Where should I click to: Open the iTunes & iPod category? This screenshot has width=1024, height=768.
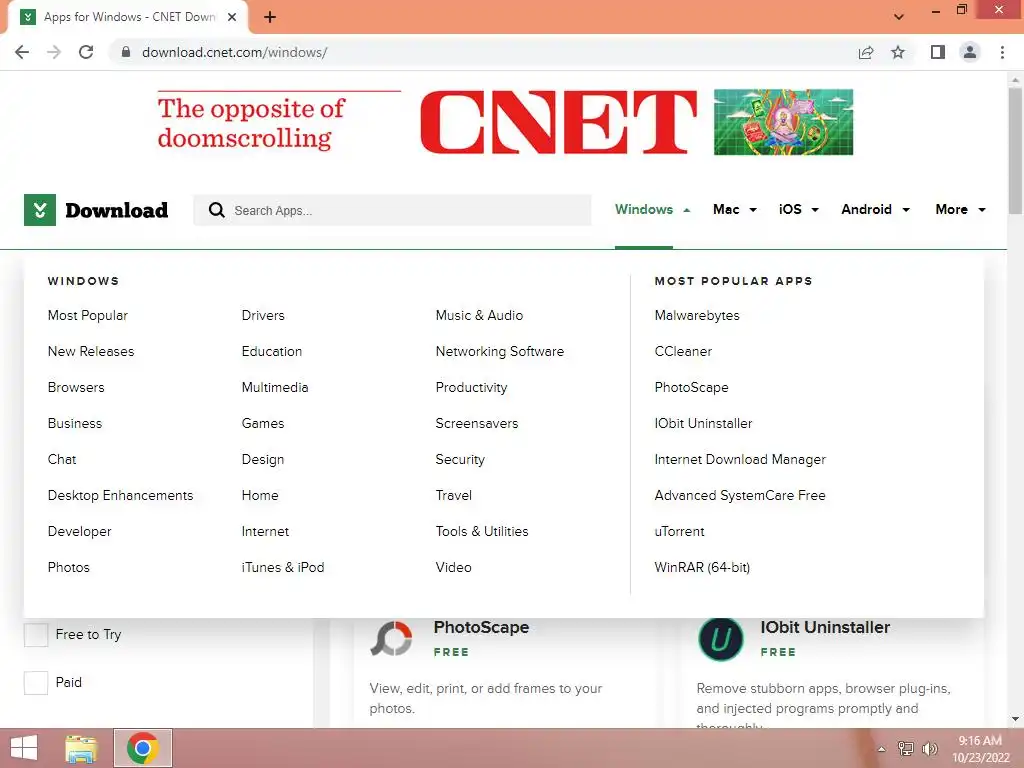pyautogui.click(x=283, y=568)
